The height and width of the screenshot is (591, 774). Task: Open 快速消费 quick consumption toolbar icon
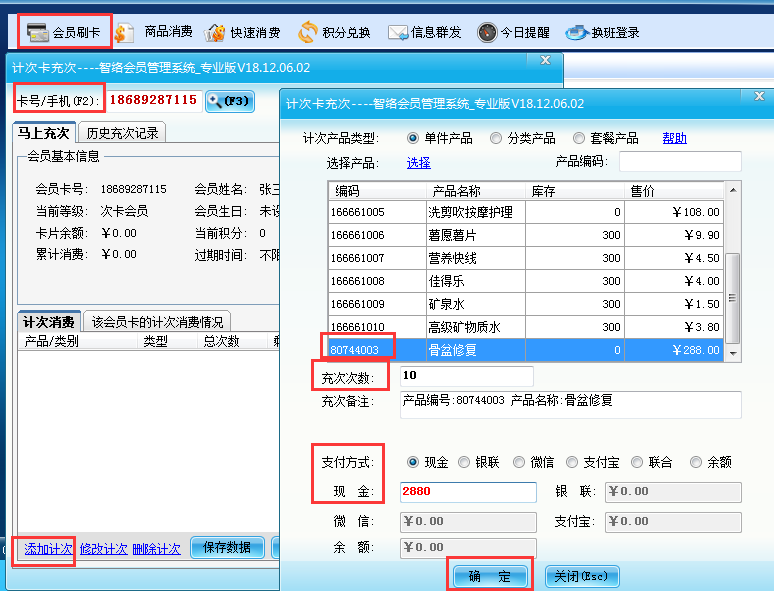point(242,33)
